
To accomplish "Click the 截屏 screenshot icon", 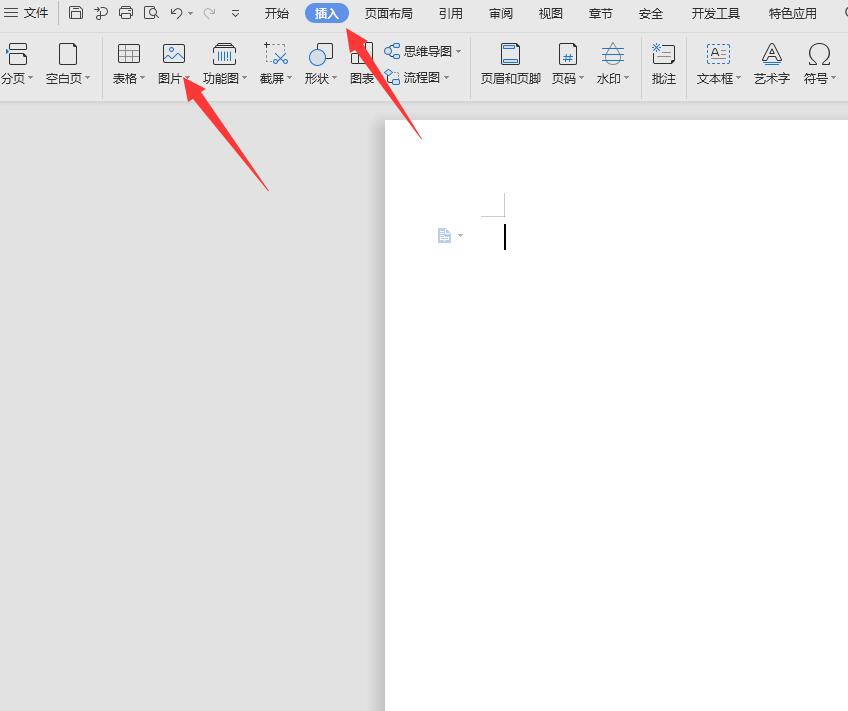I will [x=275, y=54].
